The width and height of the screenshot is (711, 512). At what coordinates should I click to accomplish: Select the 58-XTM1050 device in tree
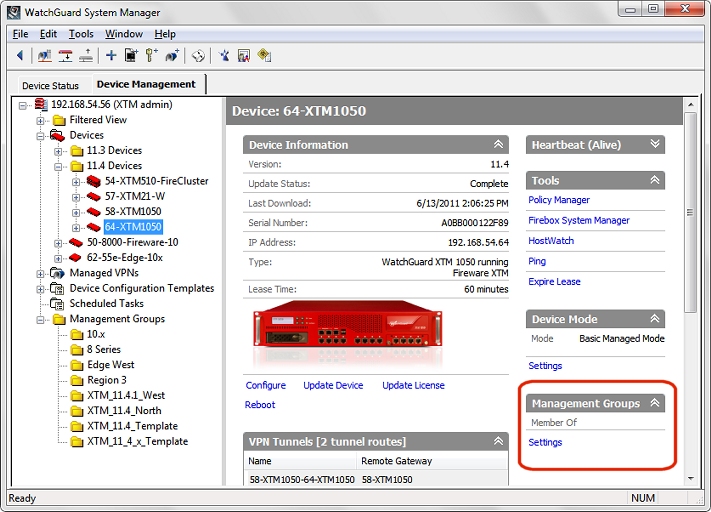pos(132,212)
